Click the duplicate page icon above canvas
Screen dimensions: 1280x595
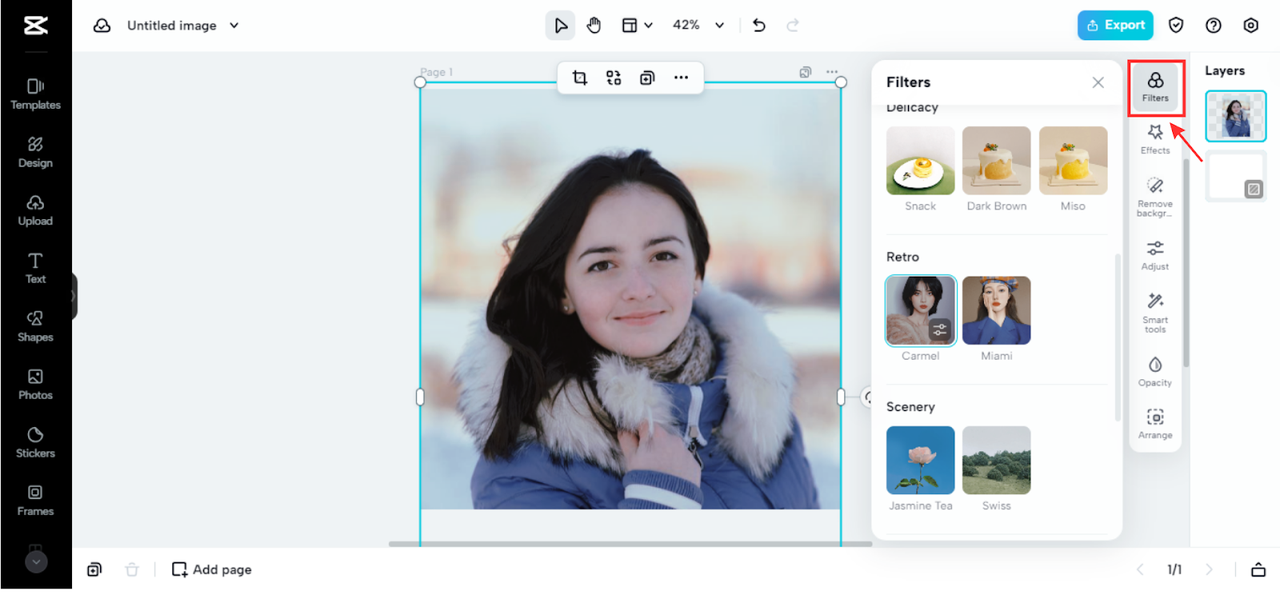(805, 72)
